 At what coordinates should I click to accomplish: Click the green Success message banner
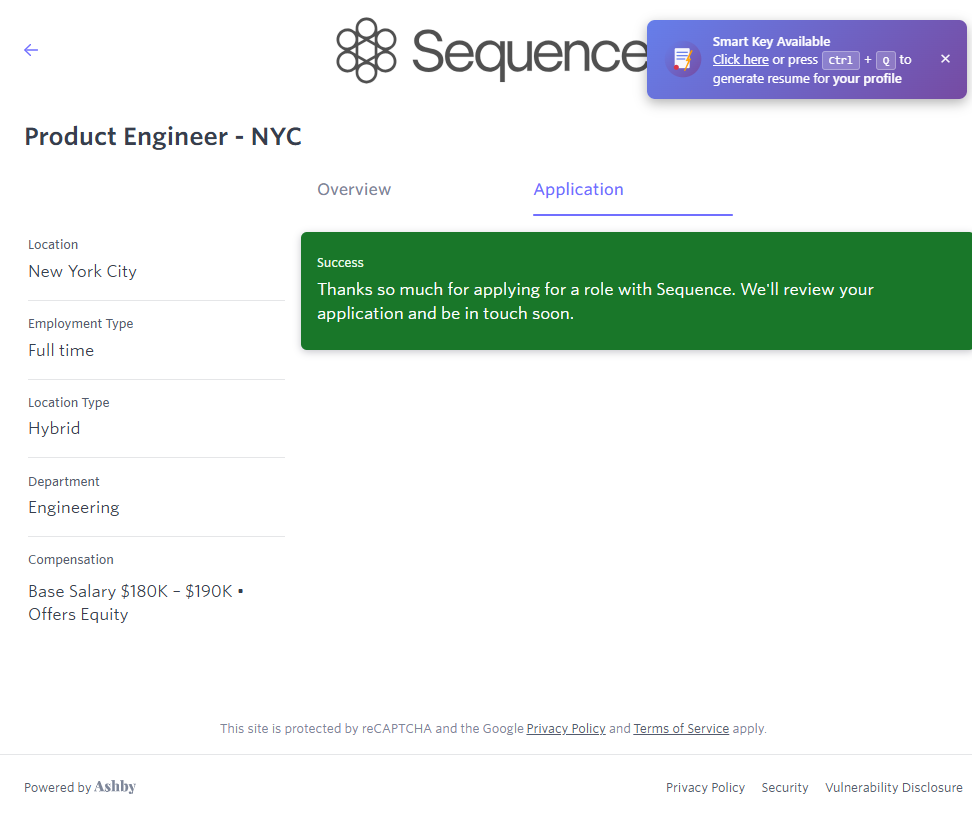click(x=636, y=291)
